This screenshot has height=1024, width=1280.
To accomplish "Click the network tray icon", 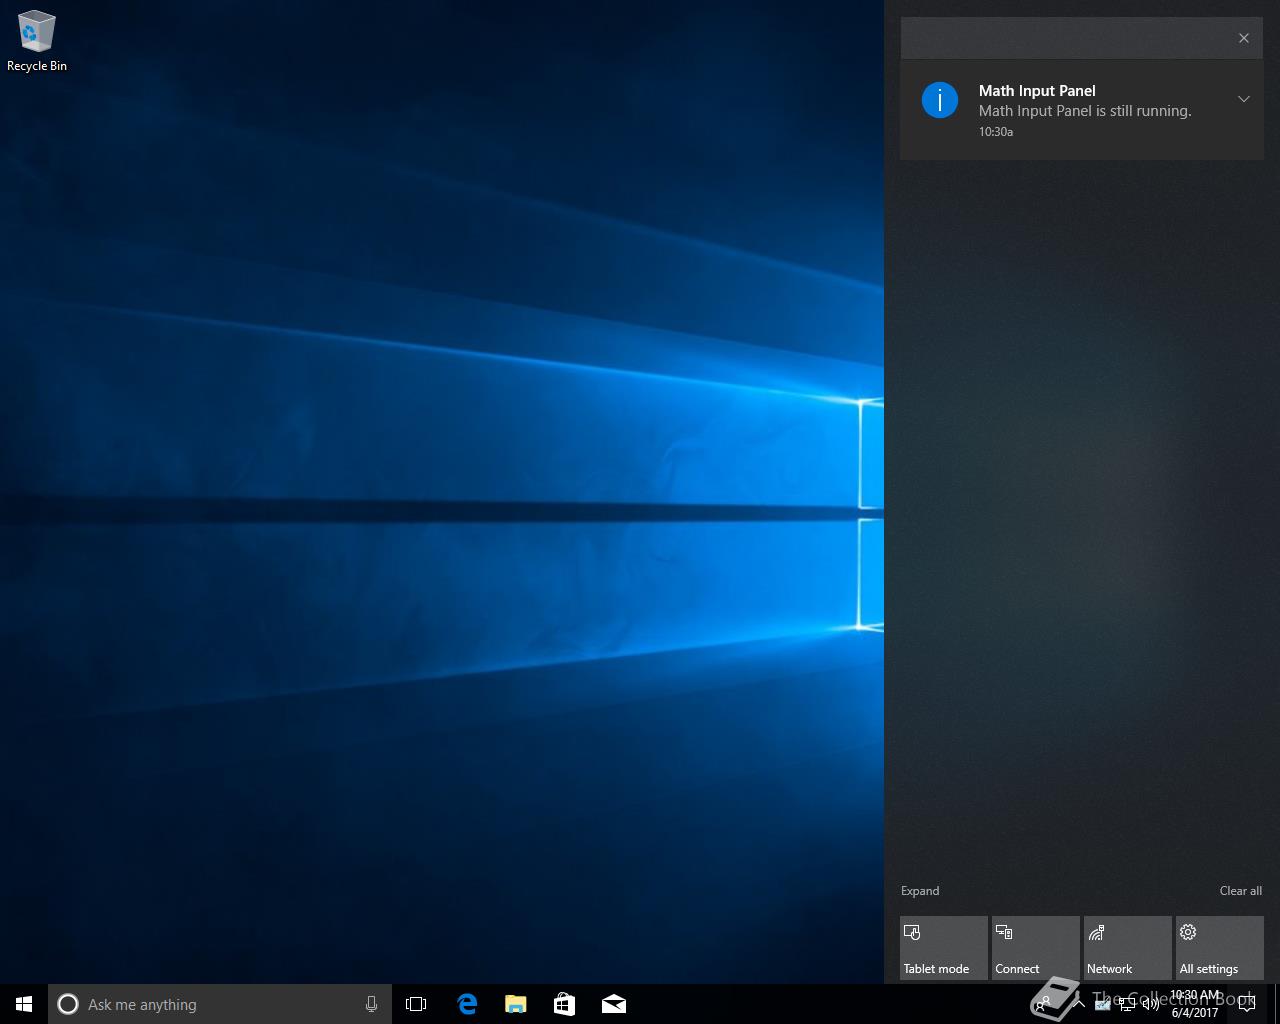I will [x=1127, y=1005].
